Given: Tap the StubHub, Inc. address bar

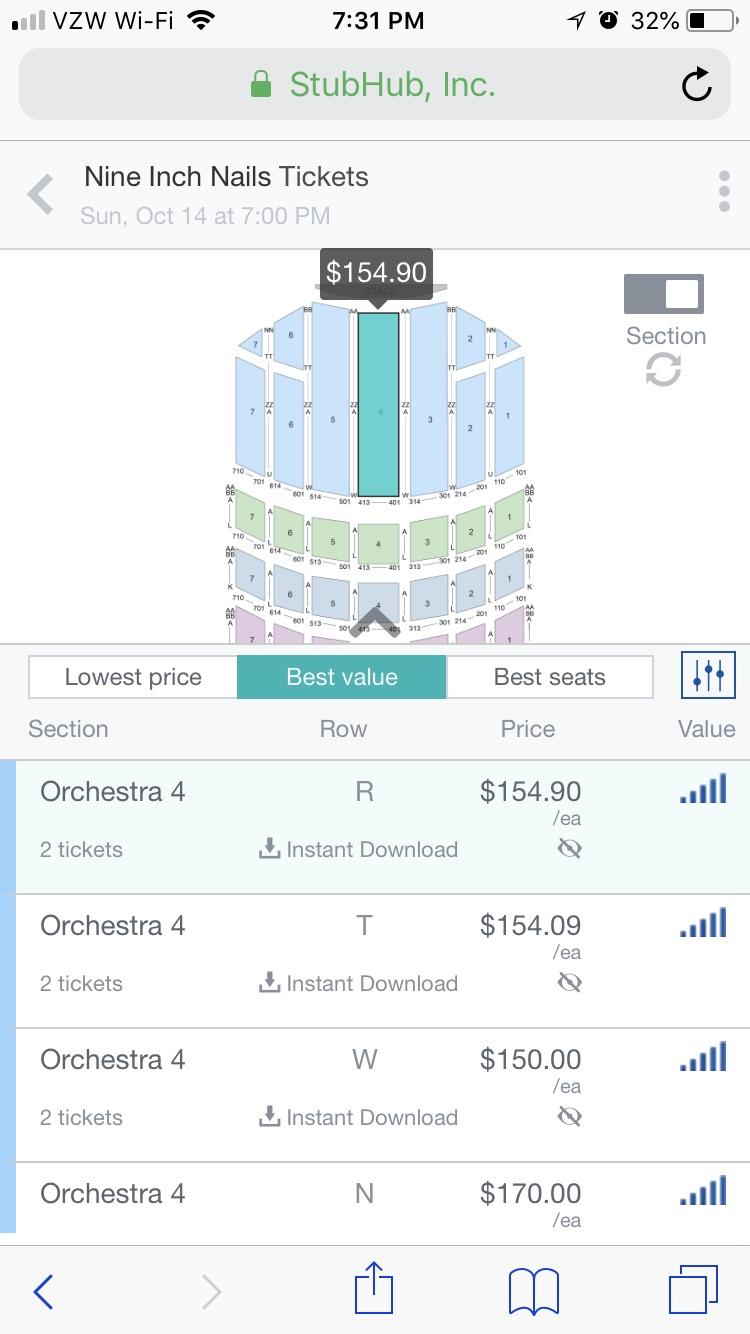Looking at the screenshot, I should tap(375, 85).
